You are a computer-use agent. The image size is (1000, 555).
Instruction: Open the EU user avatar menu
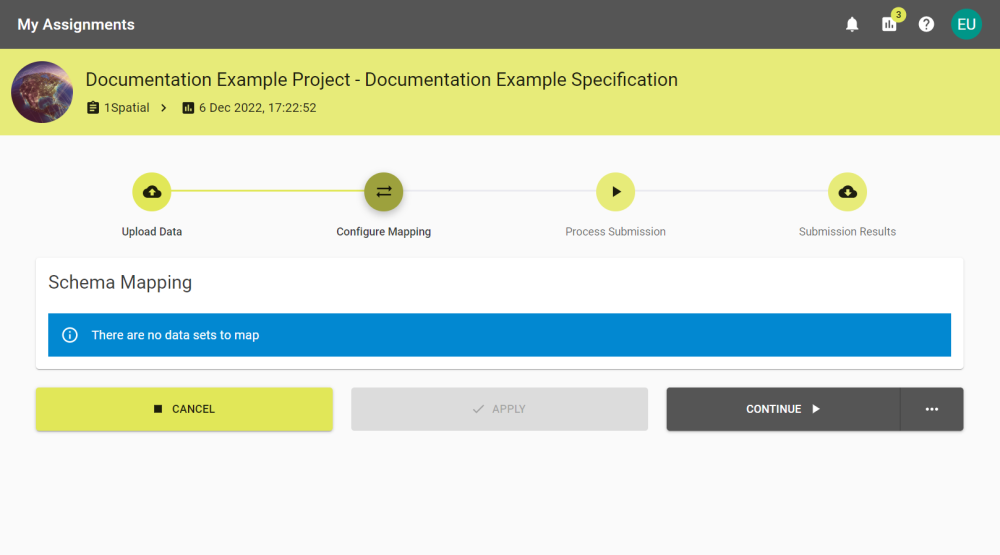966,24
